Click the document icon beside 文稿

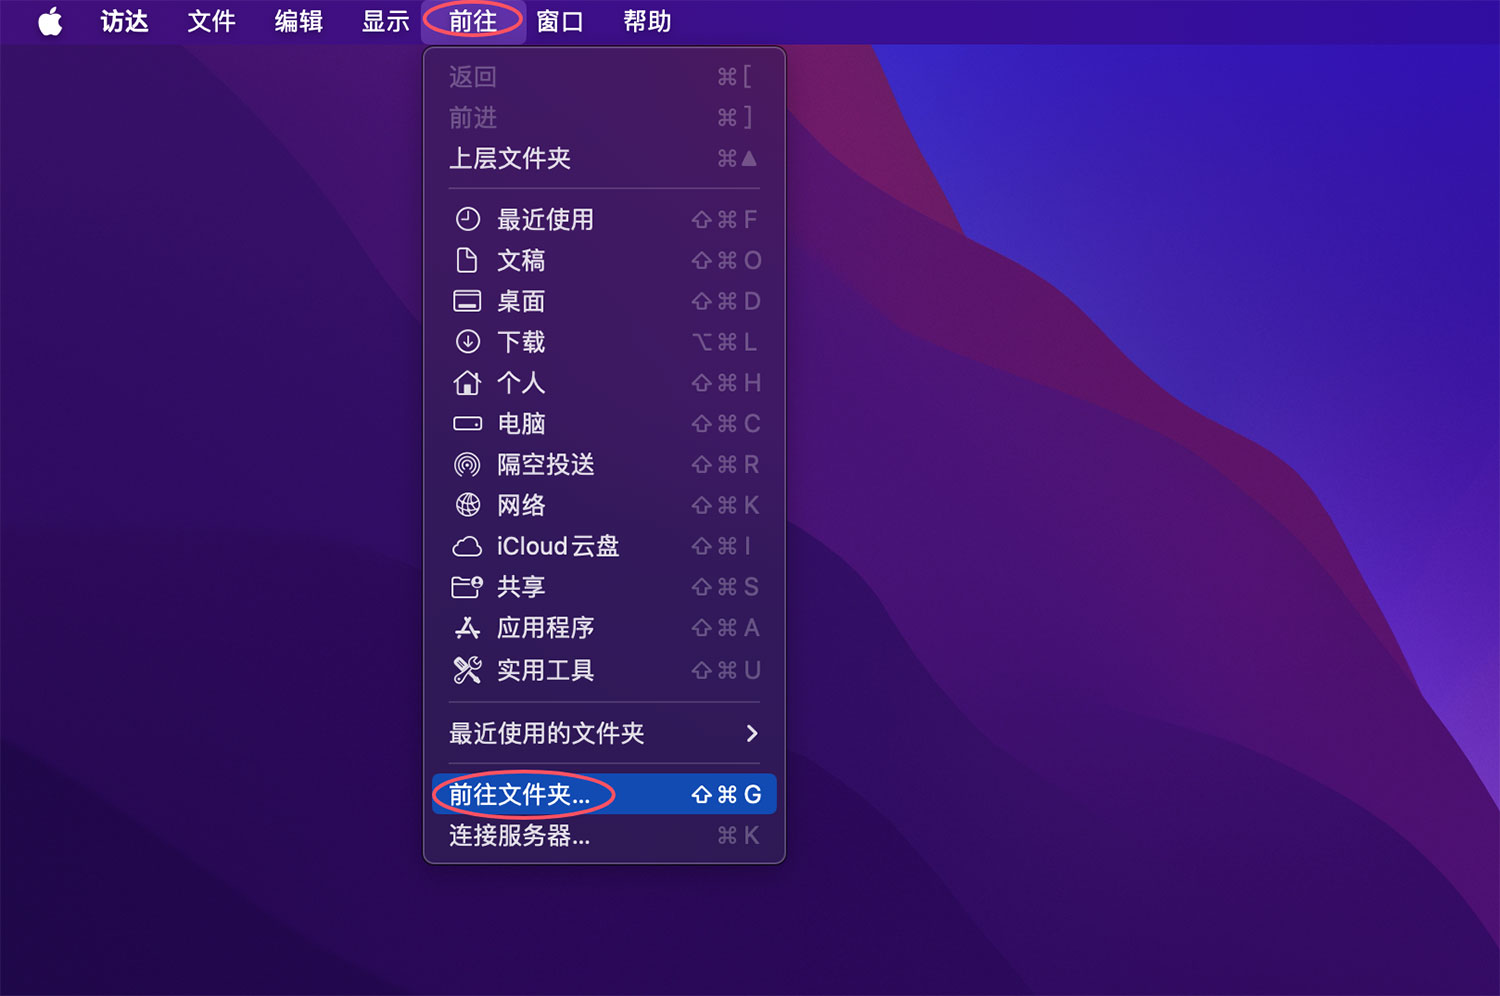click(467, 260)
